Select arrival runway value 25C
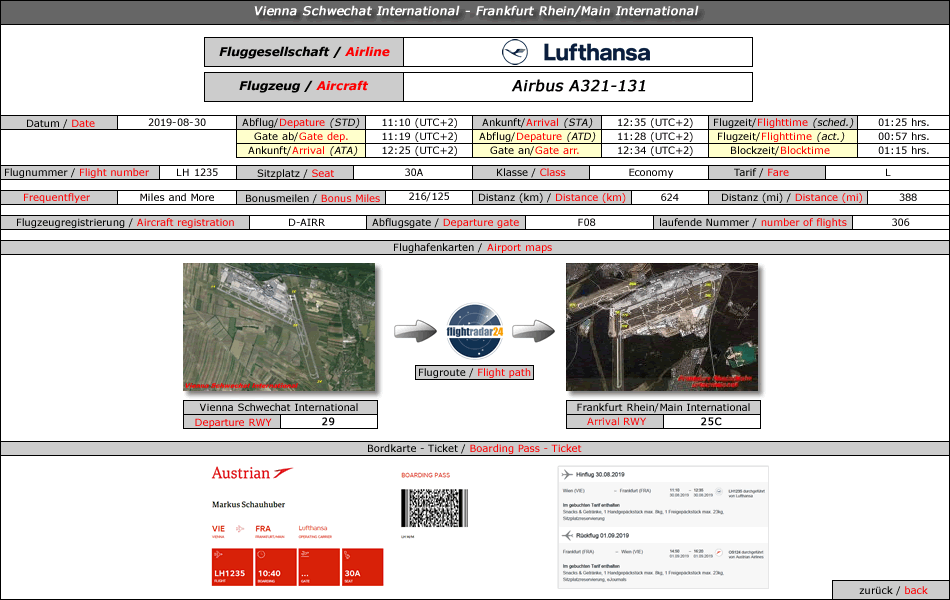This screenshot has width=950, height=600. click(711, 421)
